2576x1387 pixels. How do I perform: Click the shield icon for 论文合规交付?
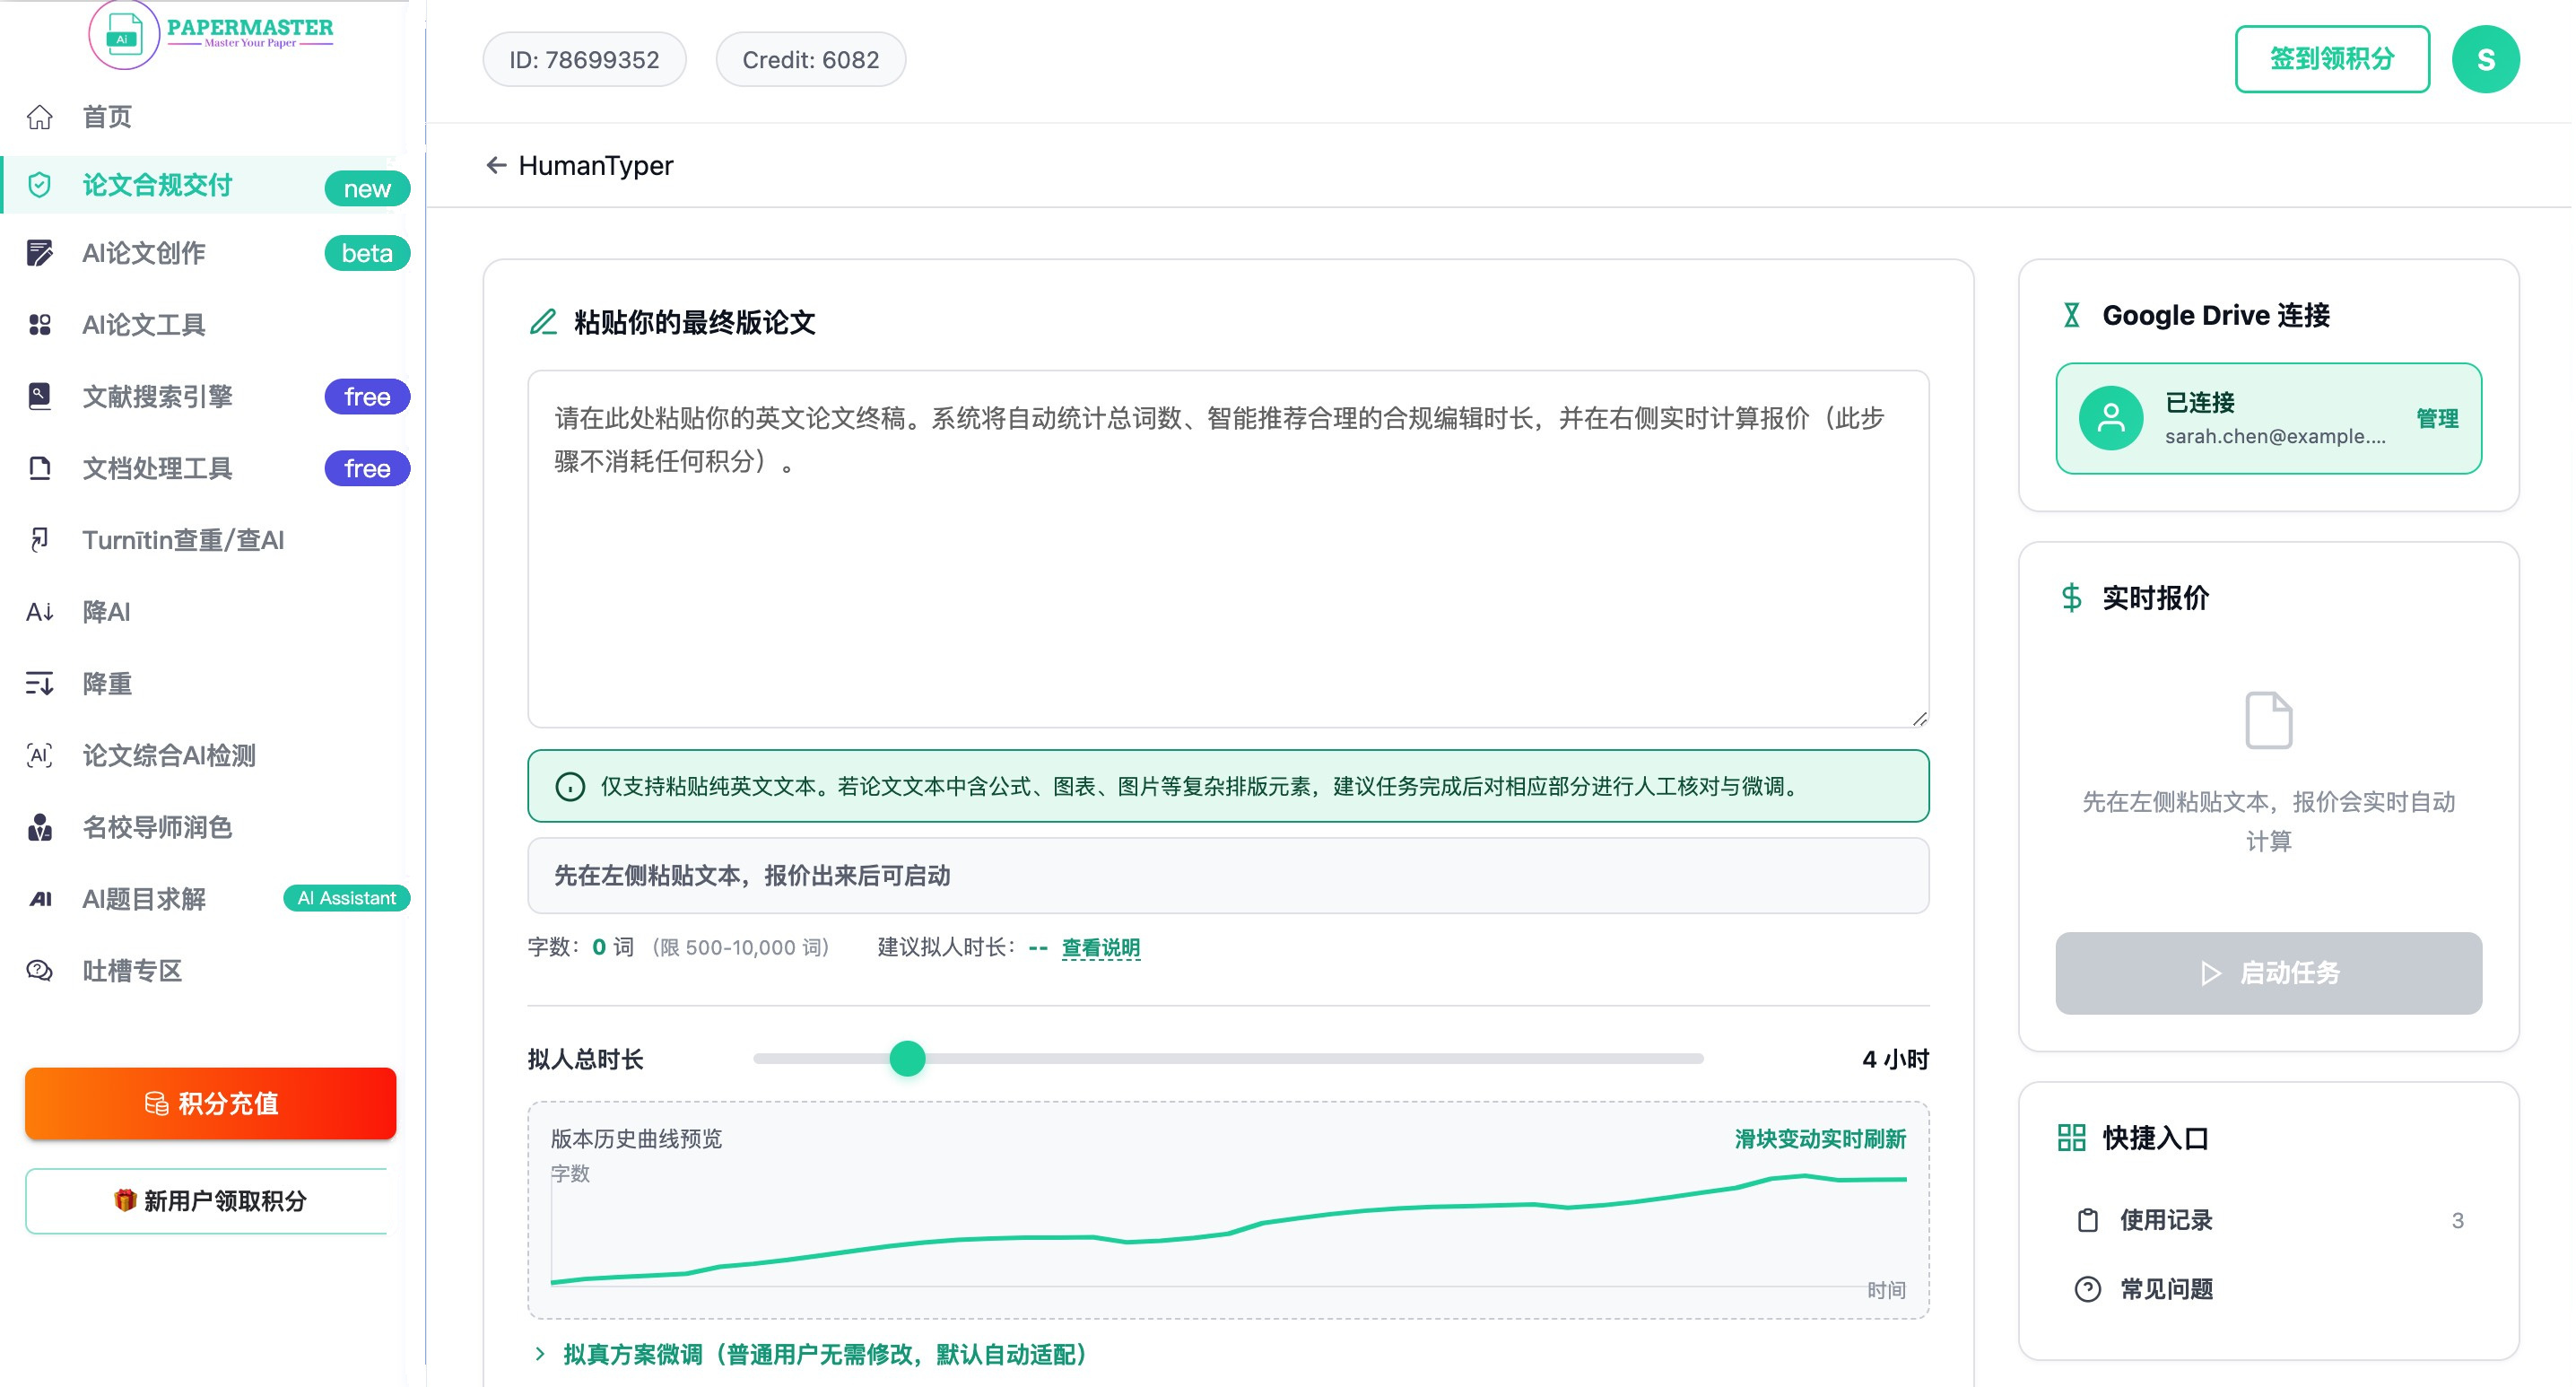point(40,186)
